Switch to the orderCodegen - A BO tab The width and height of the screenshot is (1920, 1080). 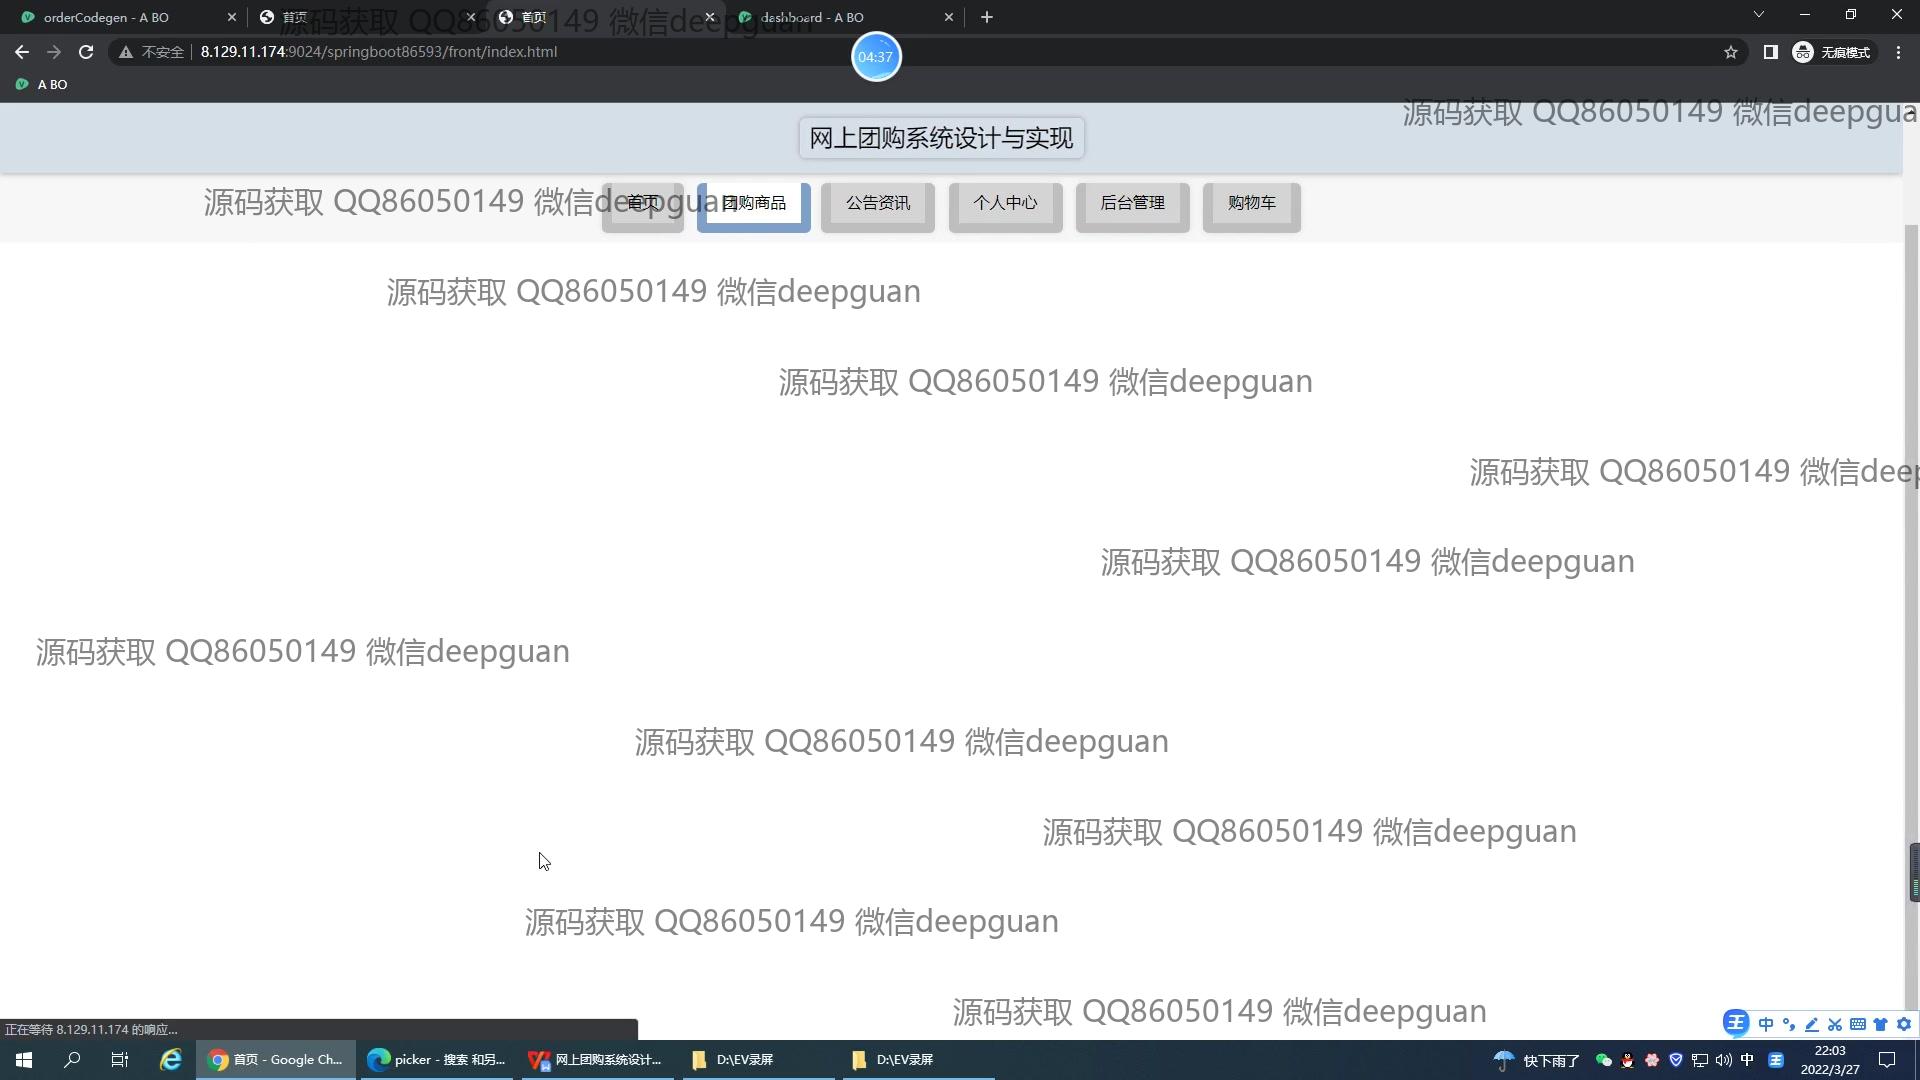pyautogui.click(x=106, y=17)
